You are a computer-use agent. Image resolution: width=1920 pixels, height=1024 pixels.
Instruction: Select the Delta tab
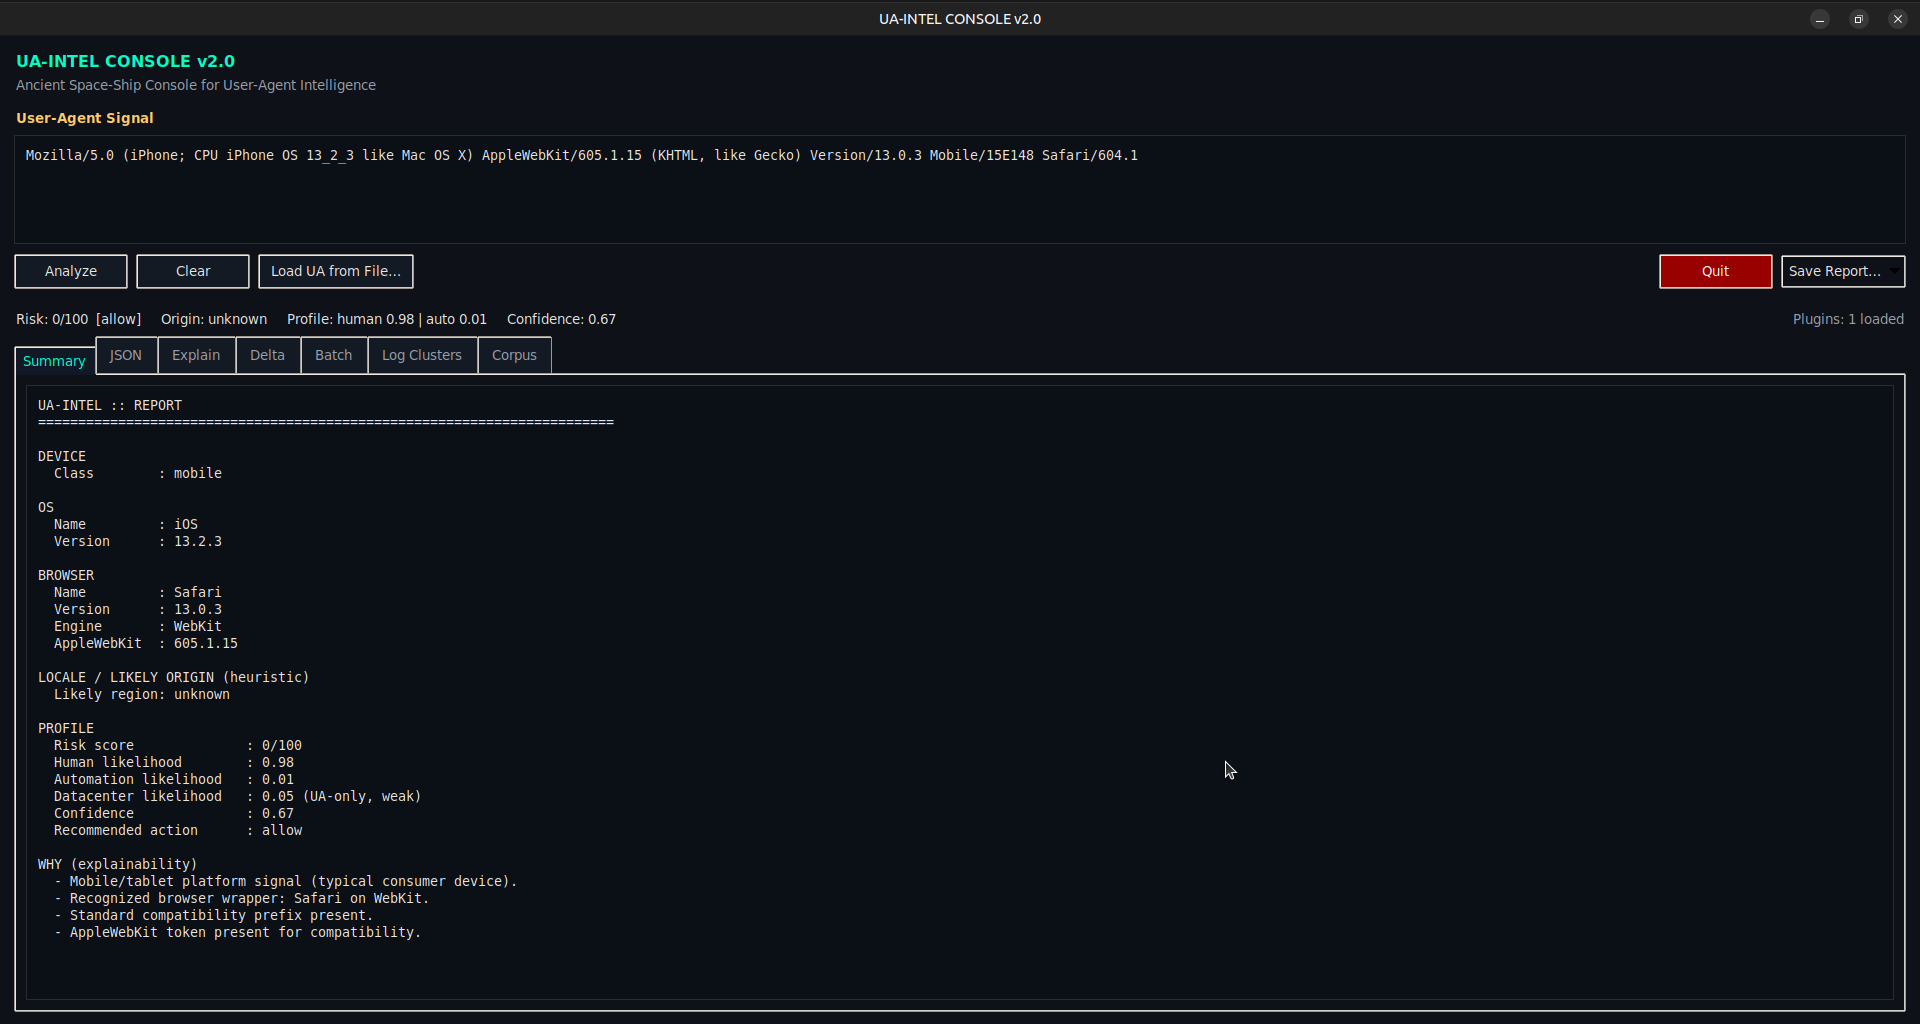pos(267,355)
